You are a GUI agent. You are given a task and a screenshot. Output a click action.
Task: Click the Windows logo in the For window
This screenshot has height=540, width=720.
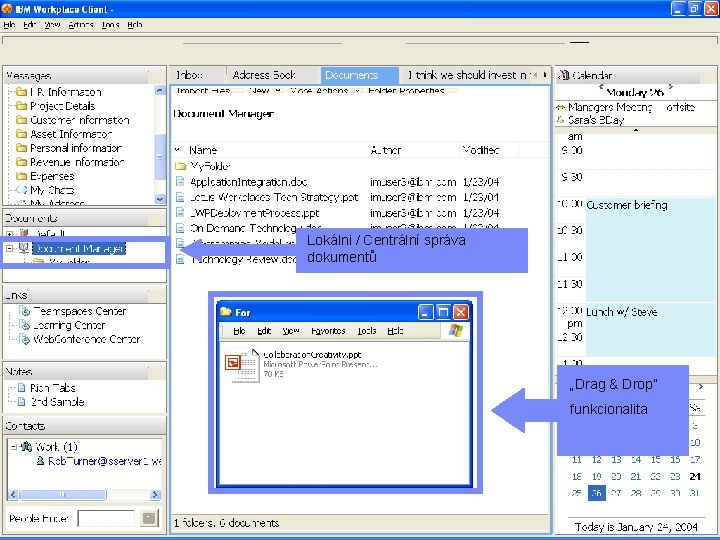coord(456,331)
